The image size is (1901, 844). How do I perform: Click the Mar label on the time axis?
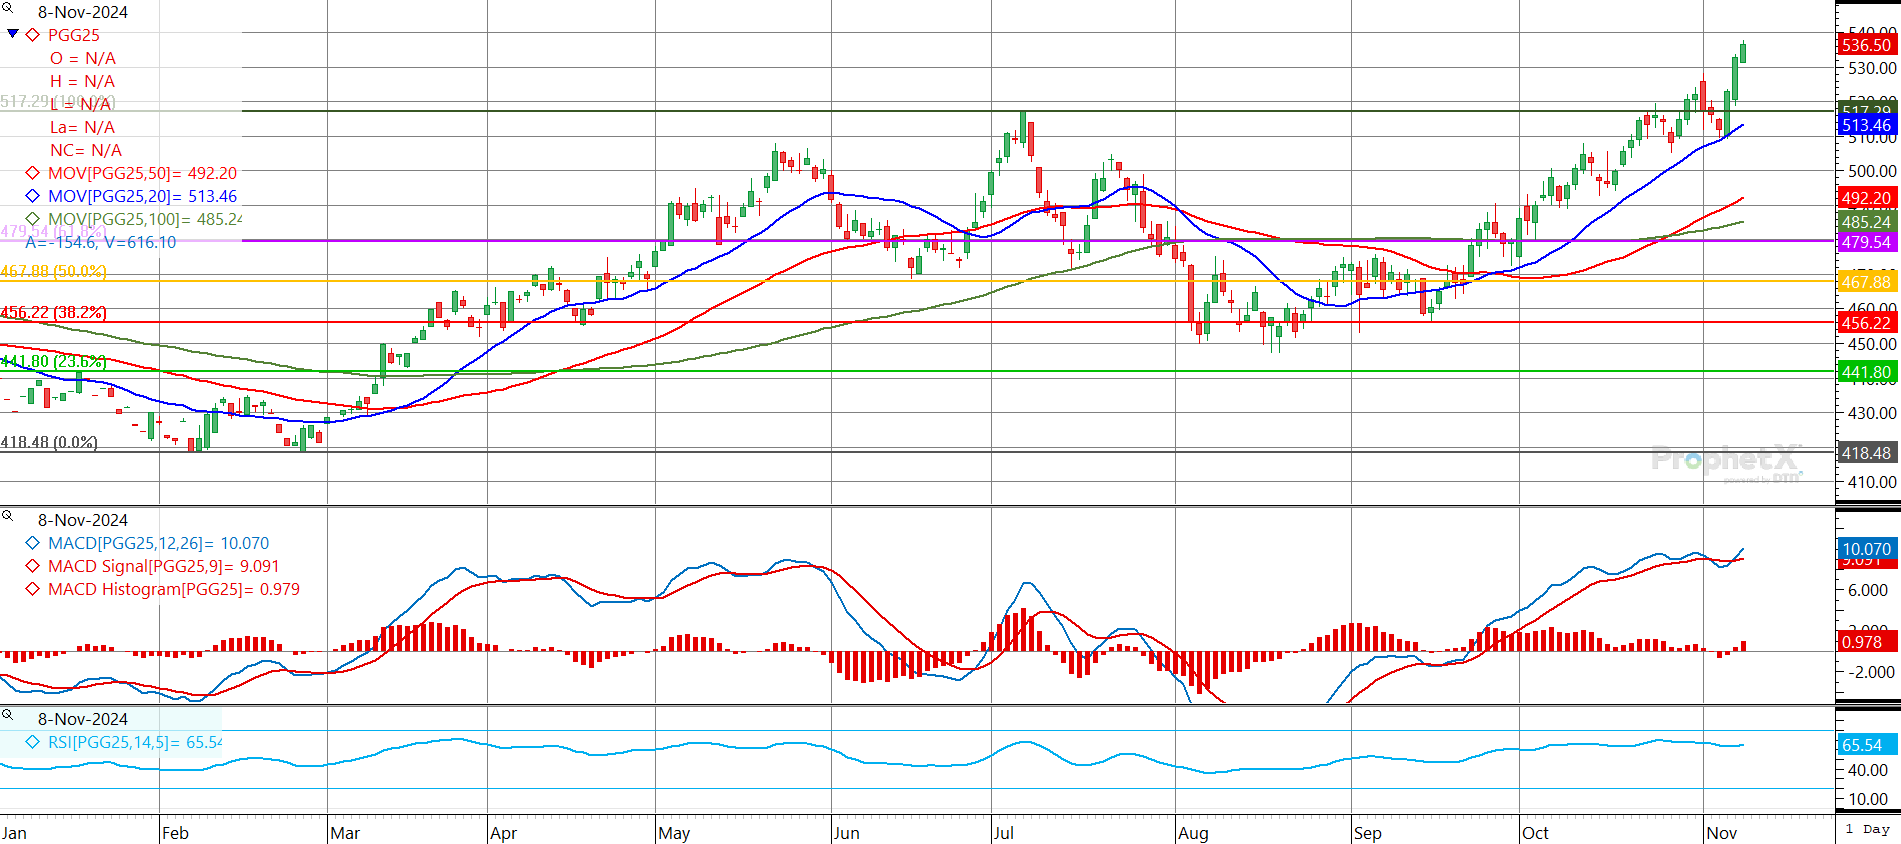(x=345, y=833)
